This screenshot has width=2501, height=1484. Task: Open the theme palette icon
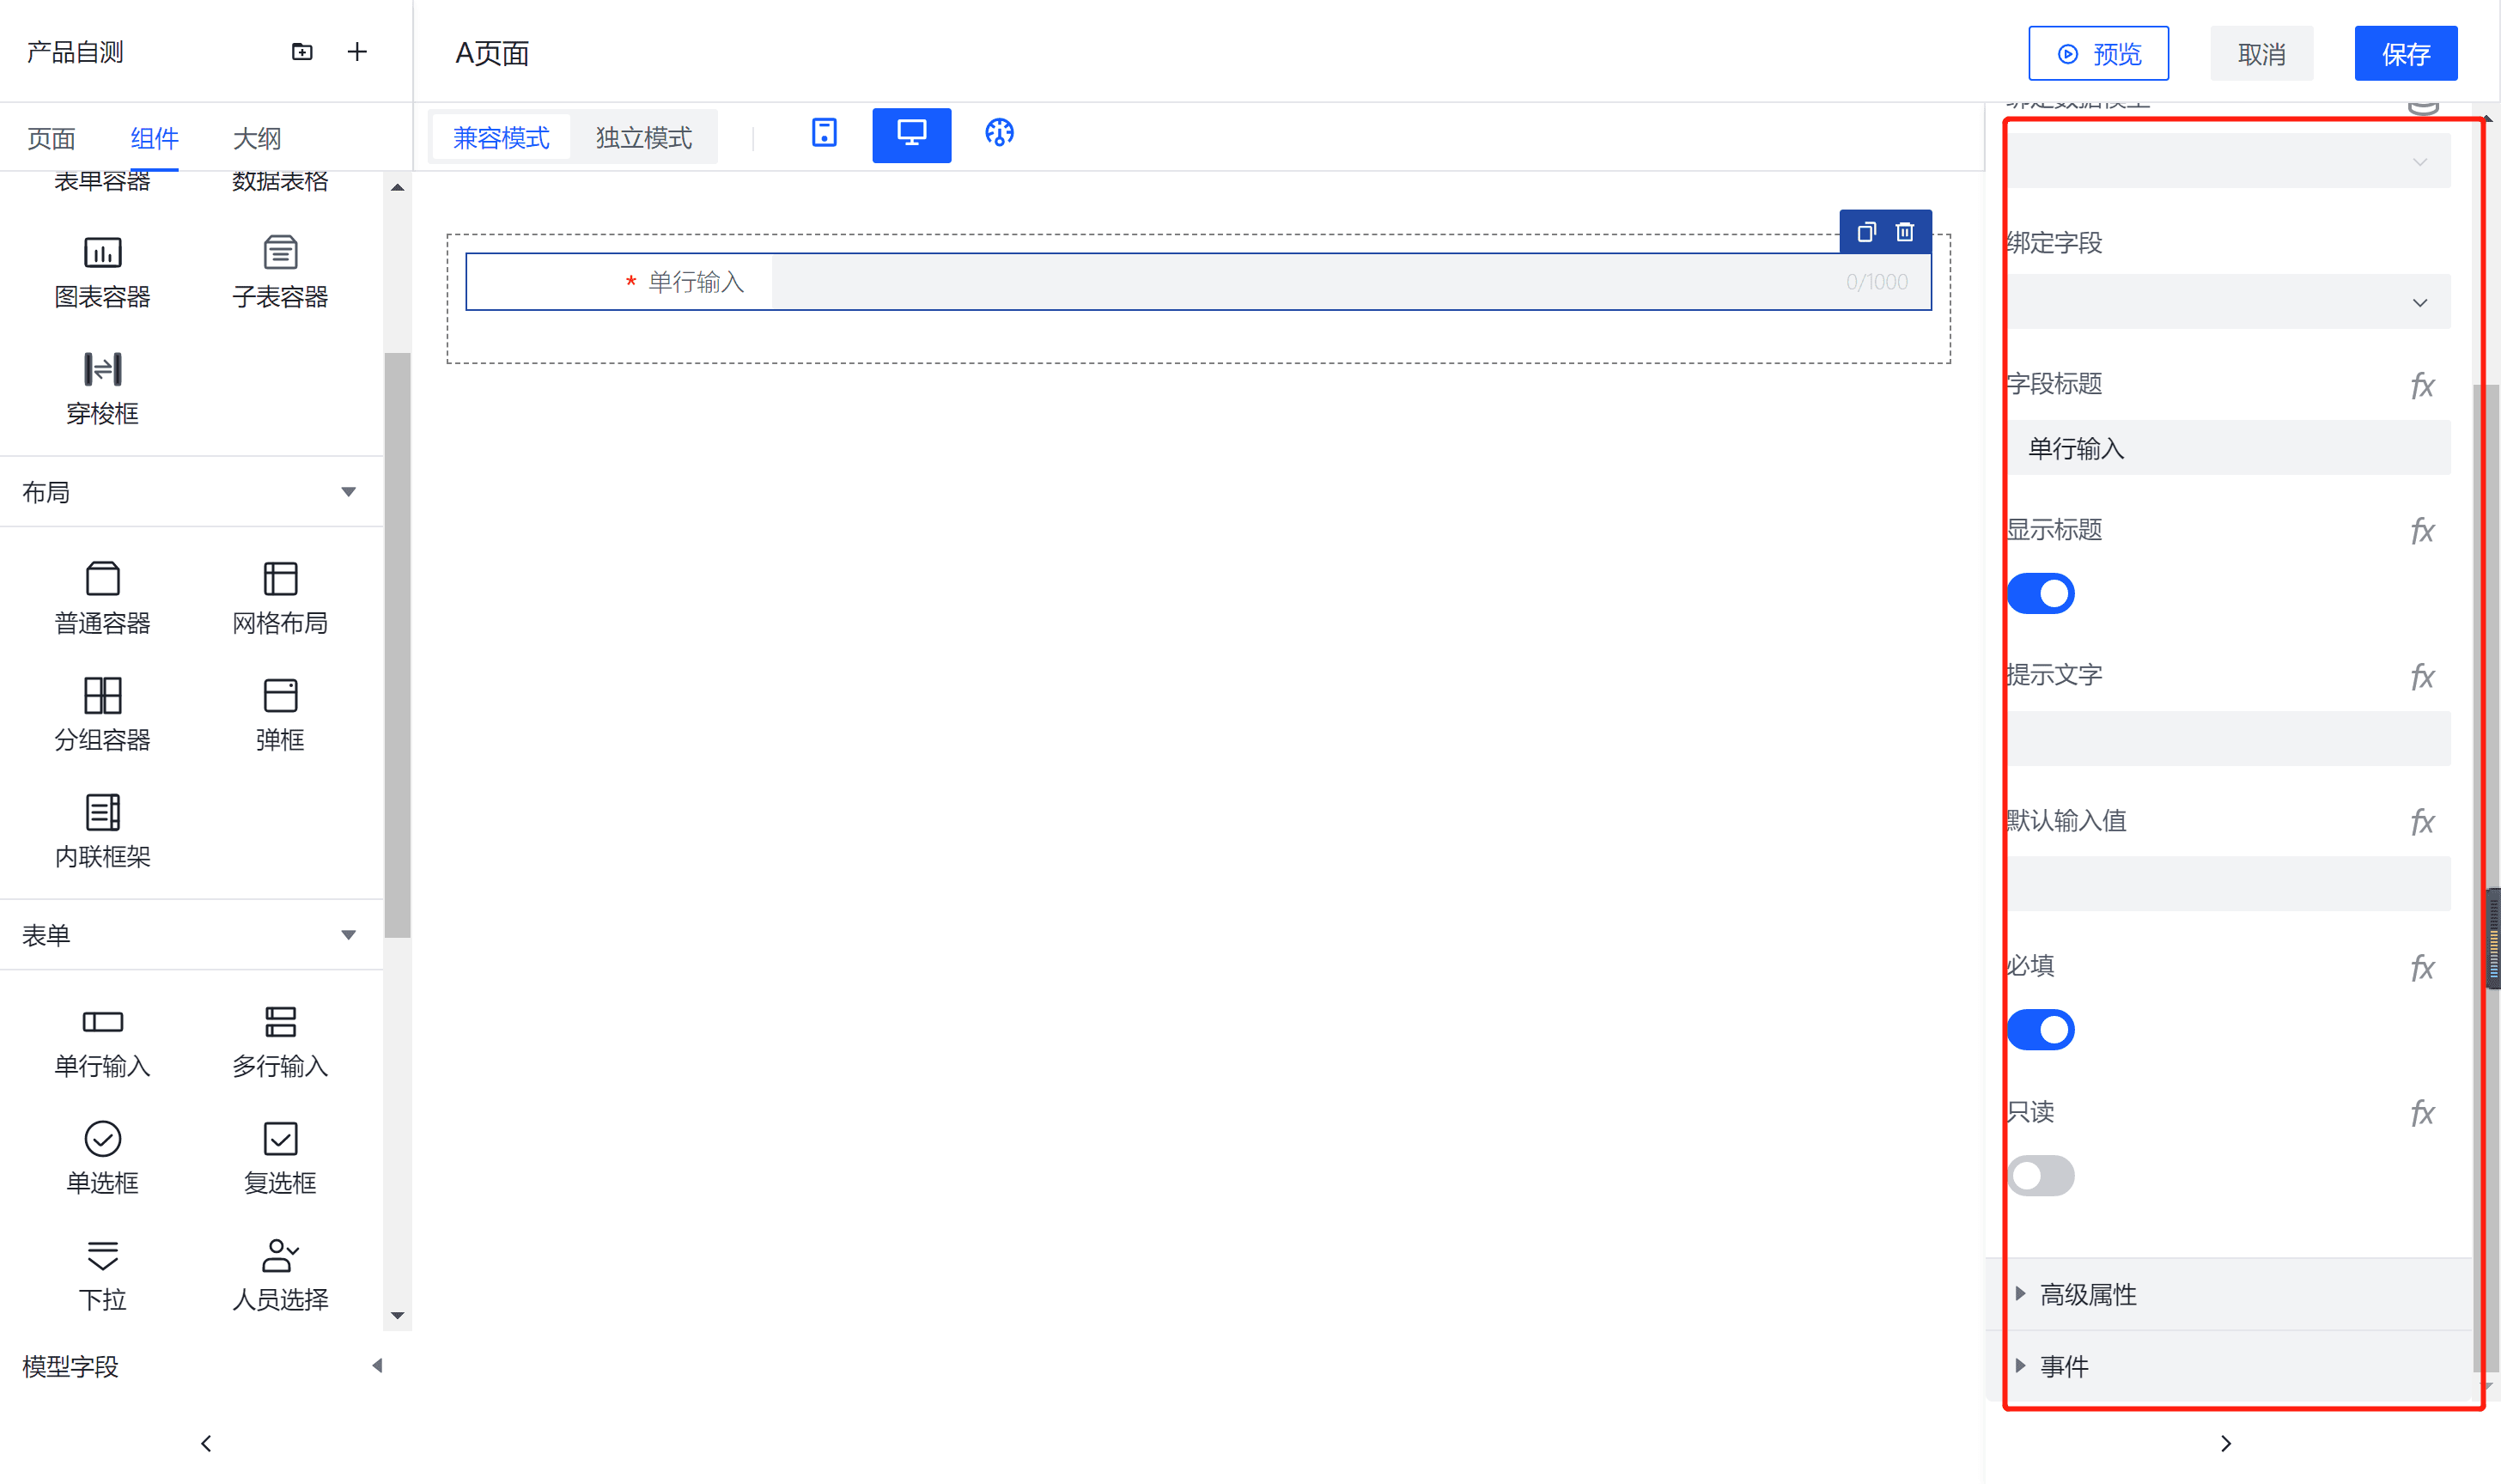998,133
